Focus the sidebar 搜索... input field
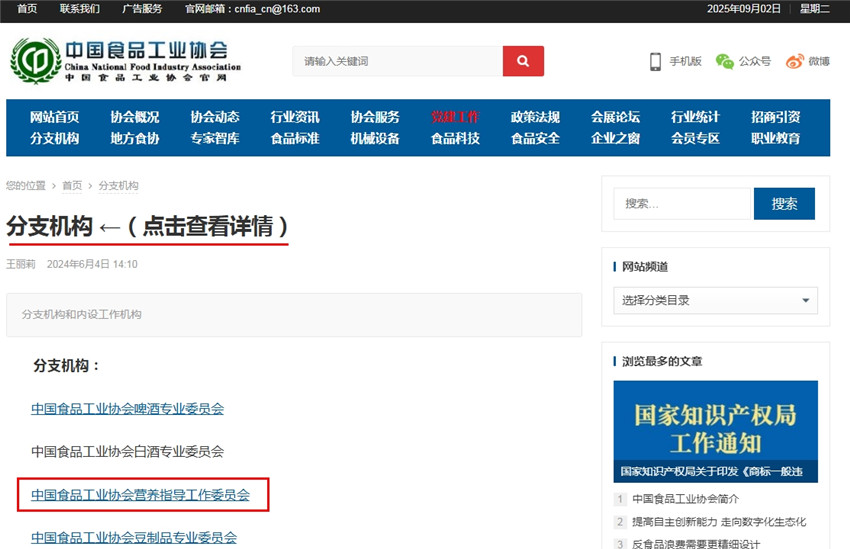 coord(682,204)
